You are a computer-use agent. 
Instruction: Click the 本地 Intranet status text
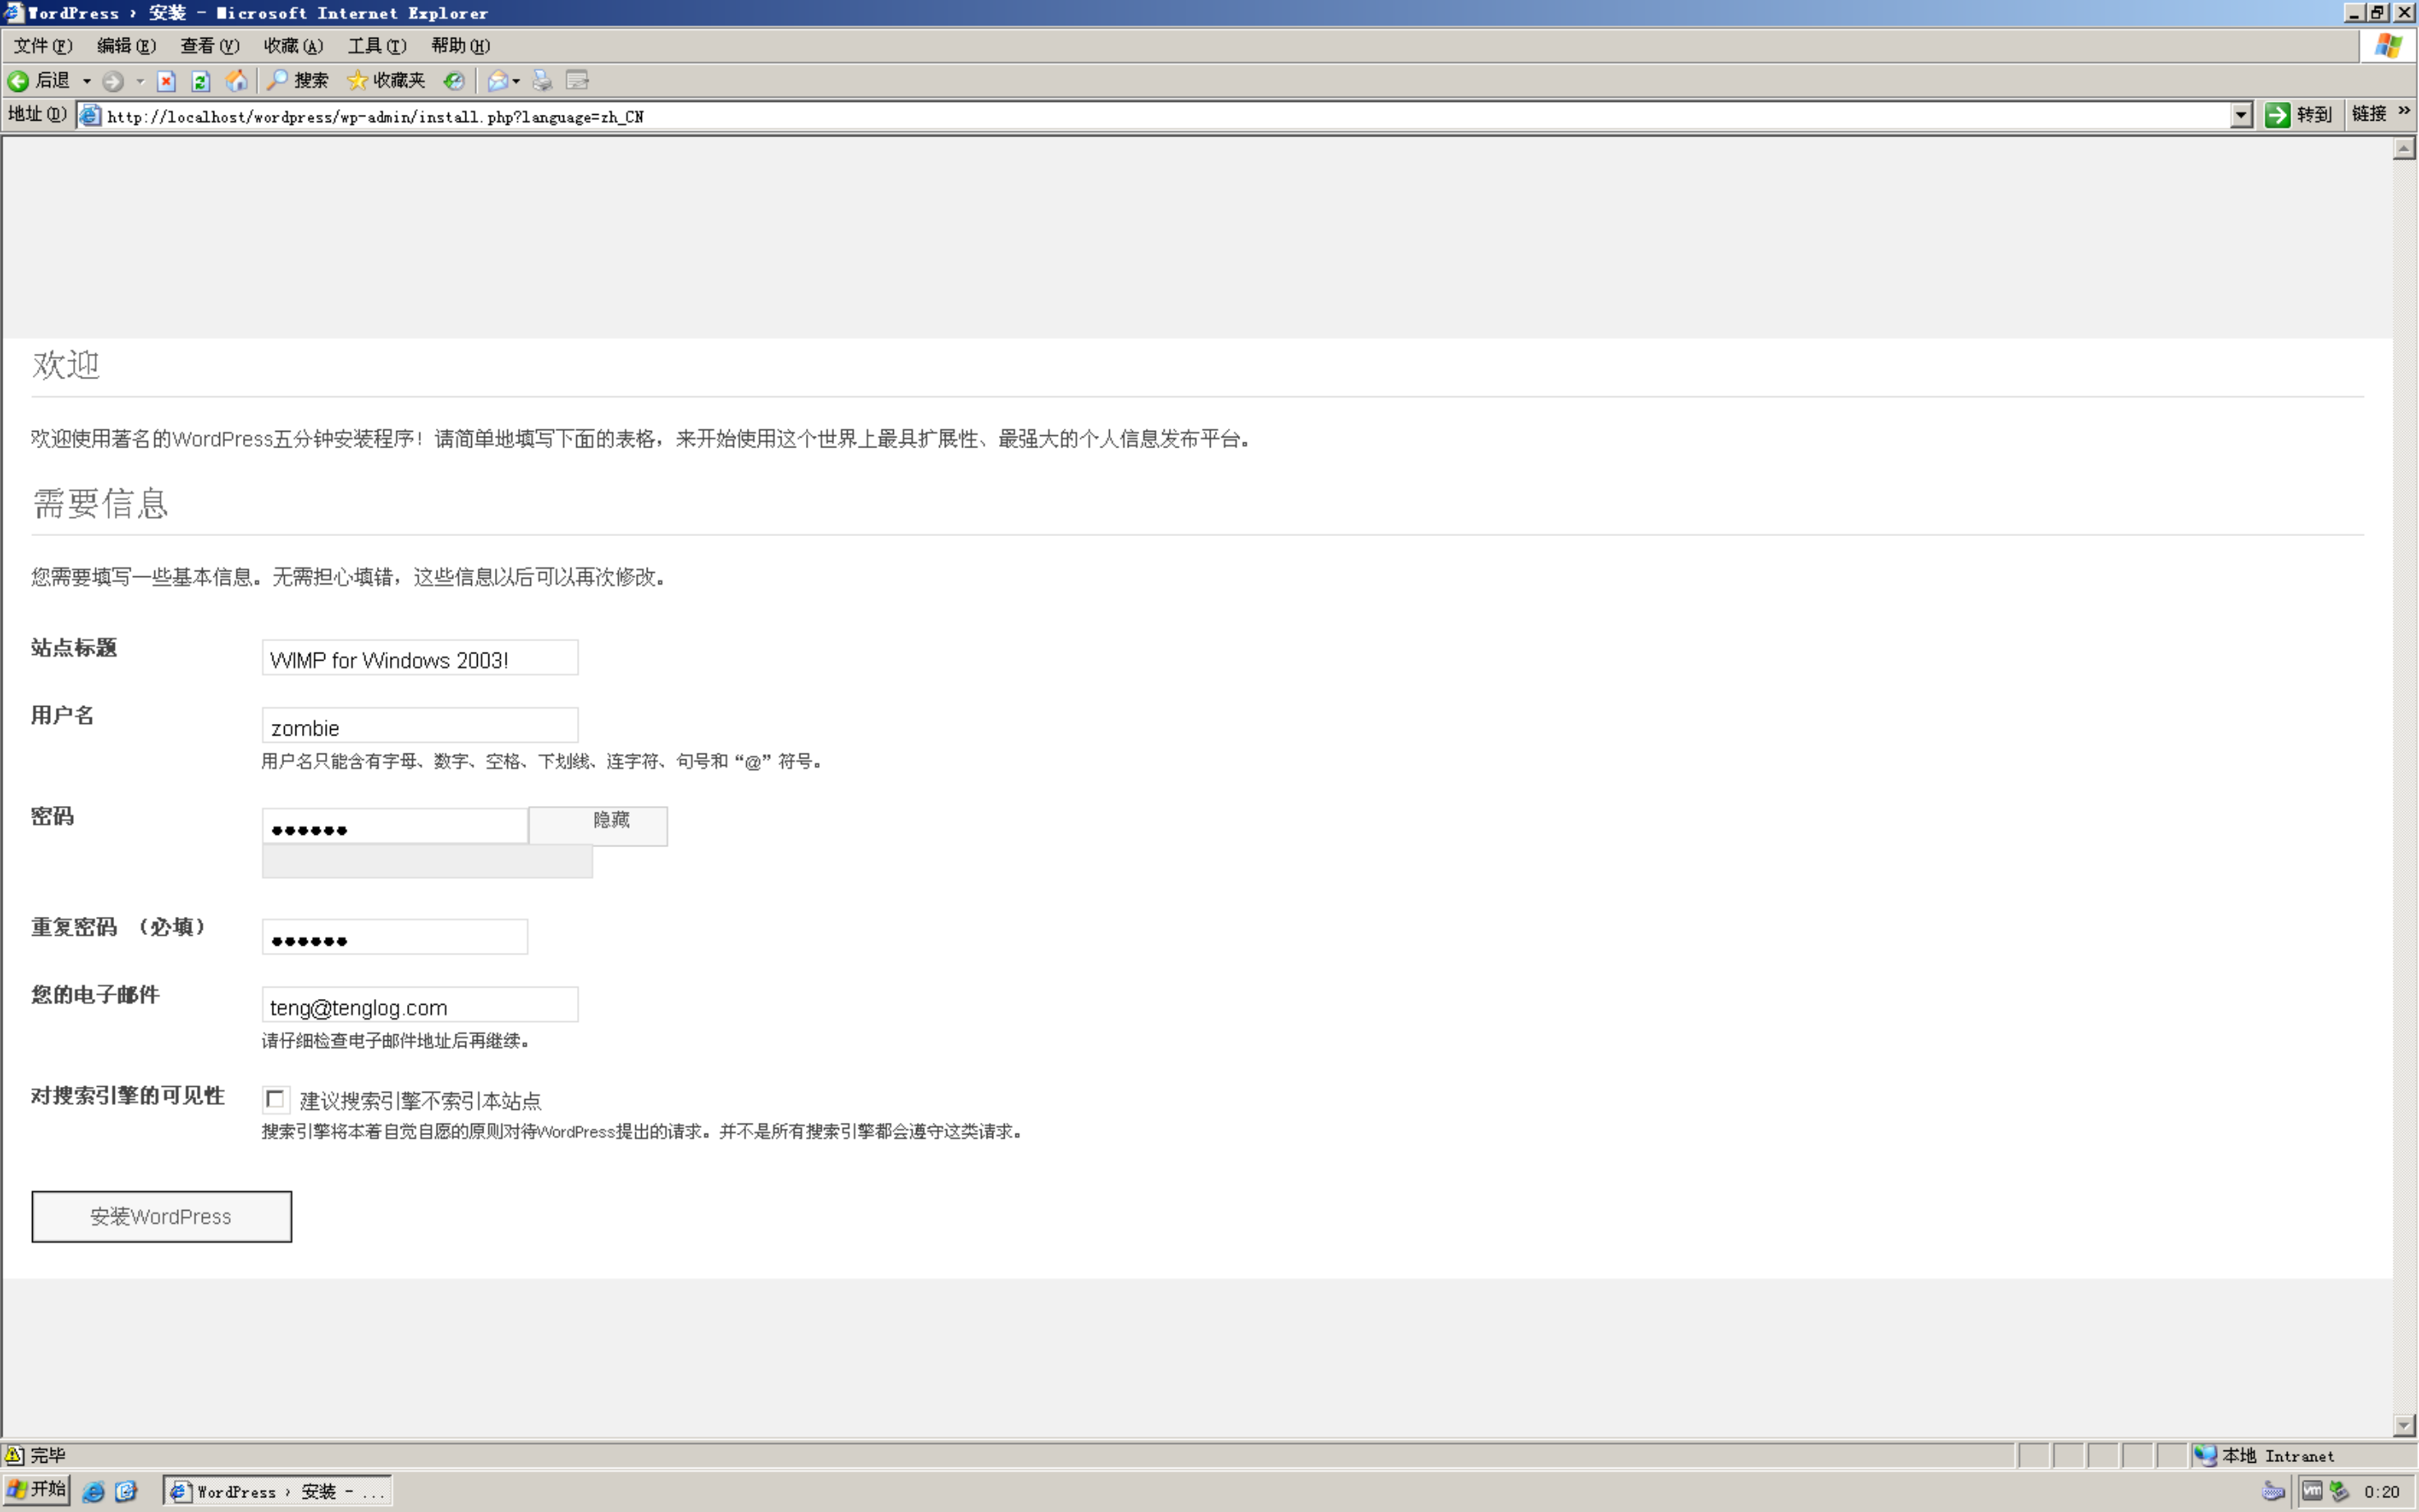pyautogui.click(x=2277, y=1456)
